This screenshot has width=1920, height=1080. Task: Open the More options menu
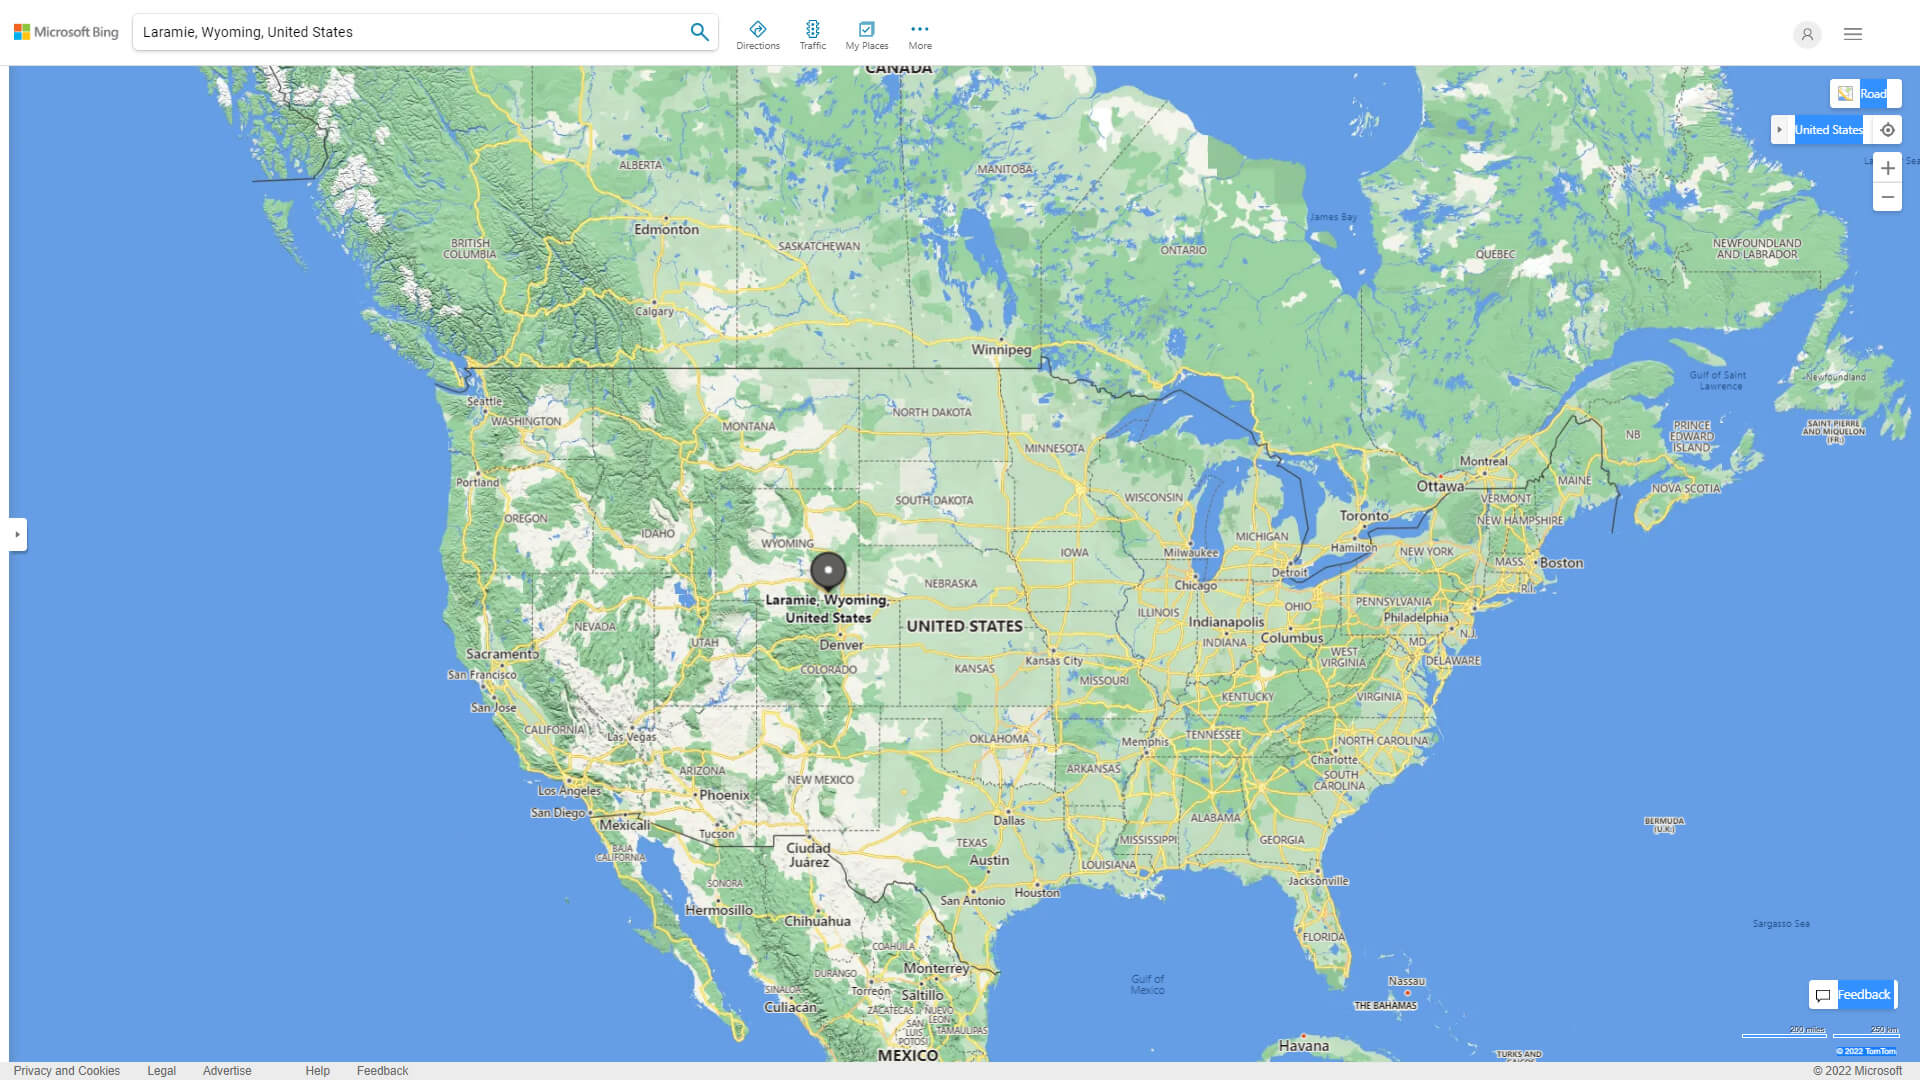(x=919, y=33)
